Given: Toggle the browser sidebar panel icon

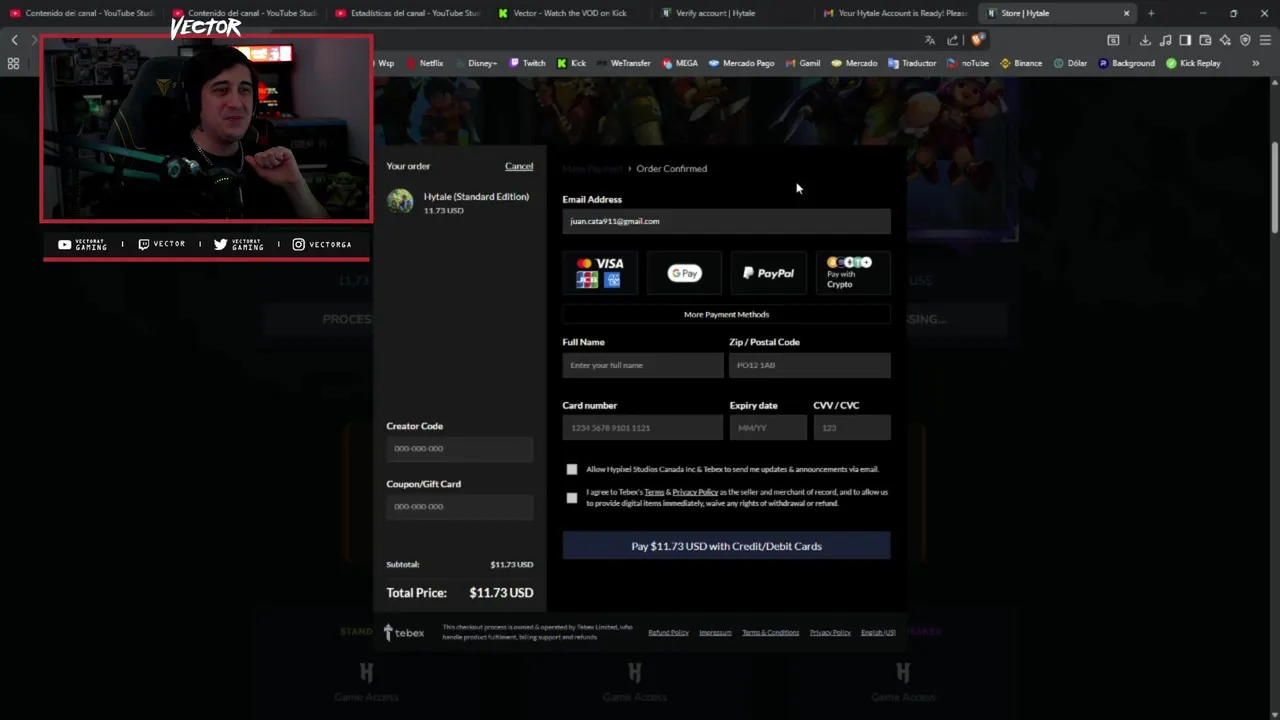Looking at the screenshot, I should (1185, 40).
